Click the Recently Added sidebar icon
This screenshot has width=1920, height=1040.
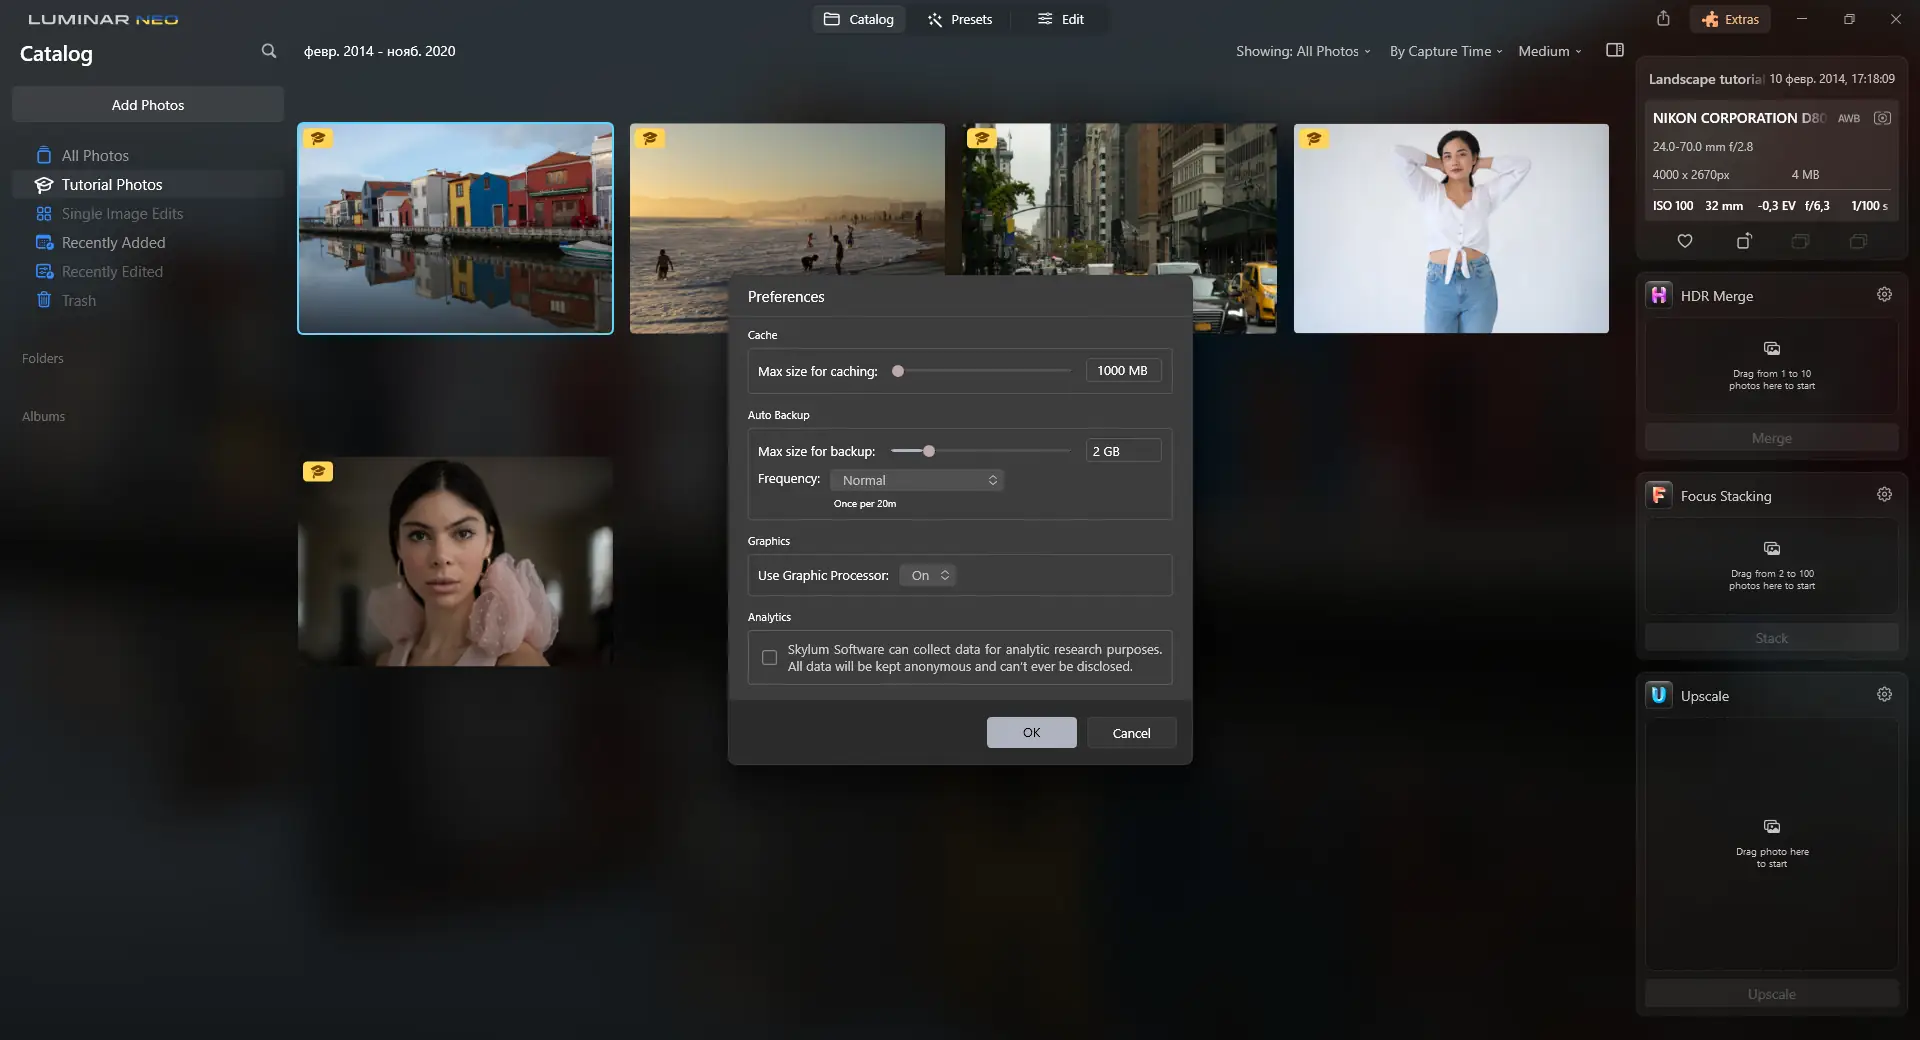pos(44,243)
